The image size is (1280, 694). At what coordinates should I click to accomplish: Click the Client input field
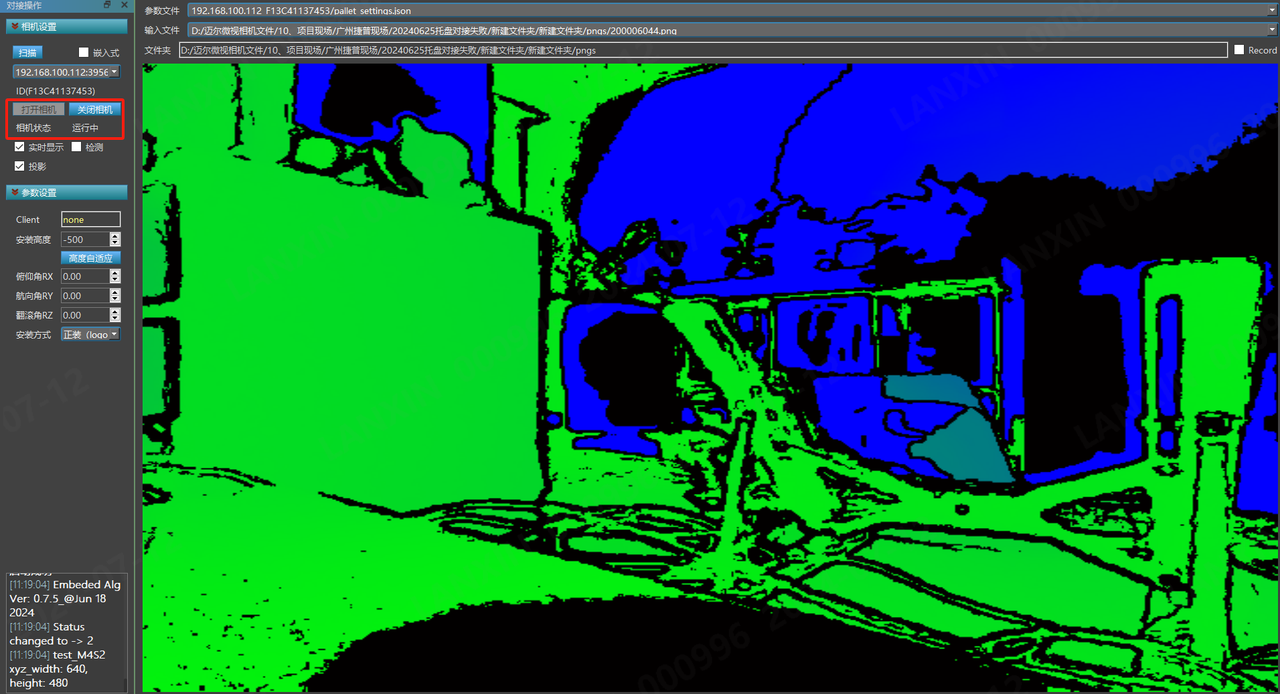click(90, 220)
